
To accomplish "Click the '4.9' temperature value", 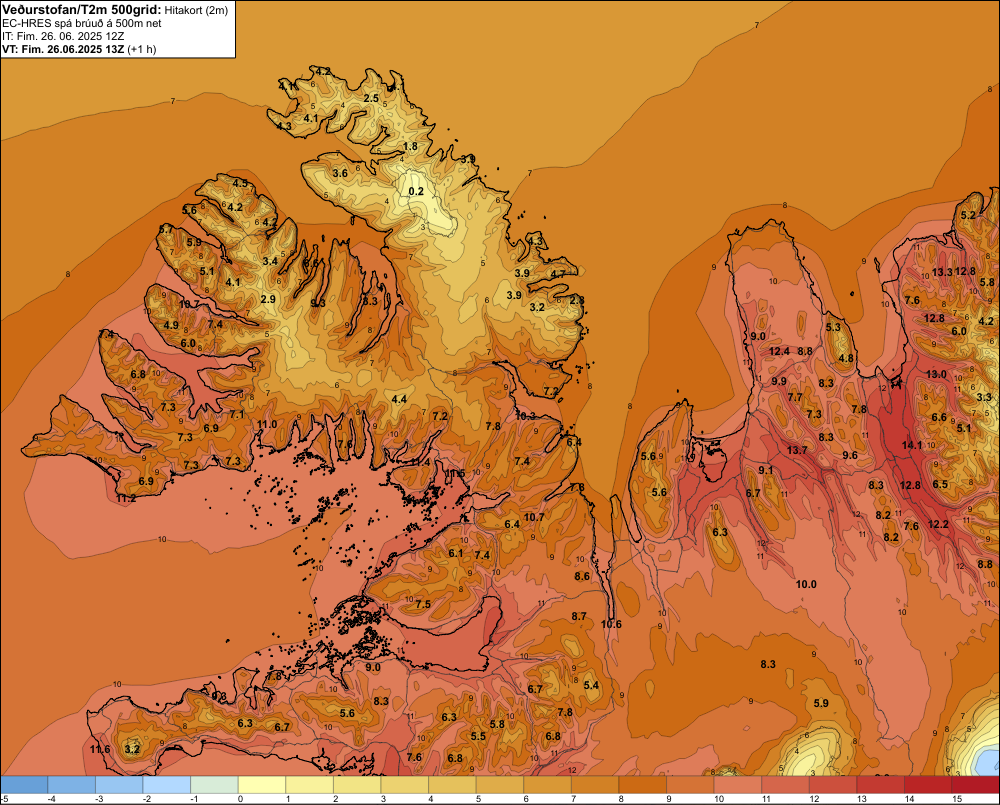I will [171, 325].
